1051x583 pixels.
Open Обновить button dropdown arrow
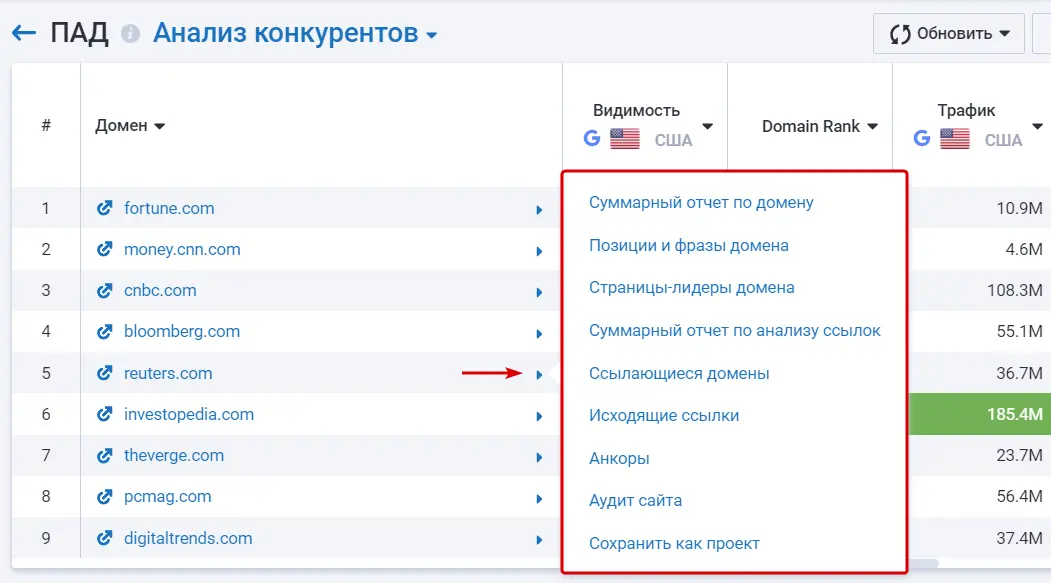1004,34
